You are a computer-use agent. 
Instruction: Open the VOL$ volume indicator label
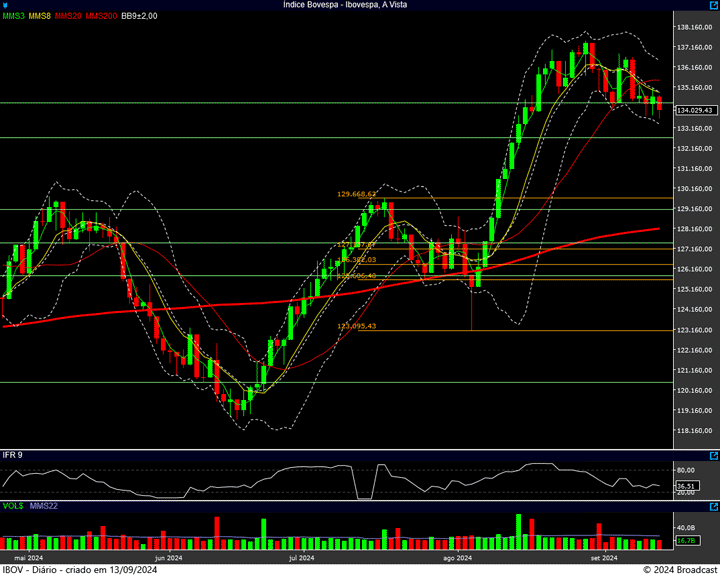click(x=12, y=507)
